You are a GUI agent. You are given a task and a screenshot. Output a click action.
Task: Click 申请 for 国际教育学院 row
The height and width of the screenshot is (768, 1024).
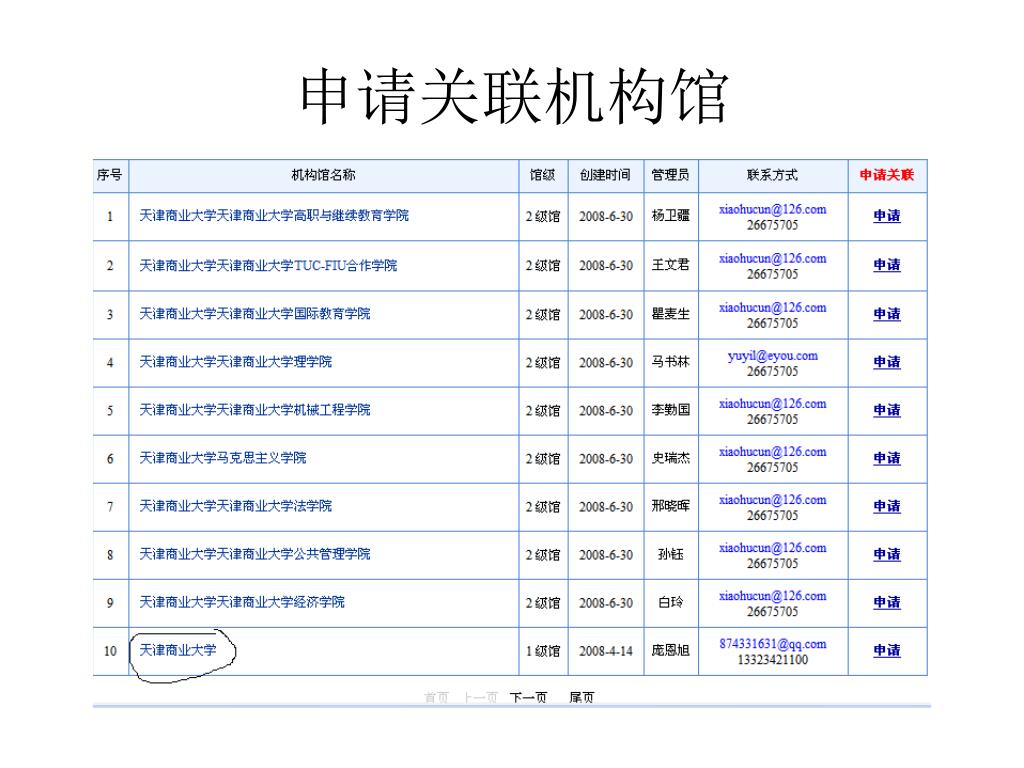(x=887, y=314)
